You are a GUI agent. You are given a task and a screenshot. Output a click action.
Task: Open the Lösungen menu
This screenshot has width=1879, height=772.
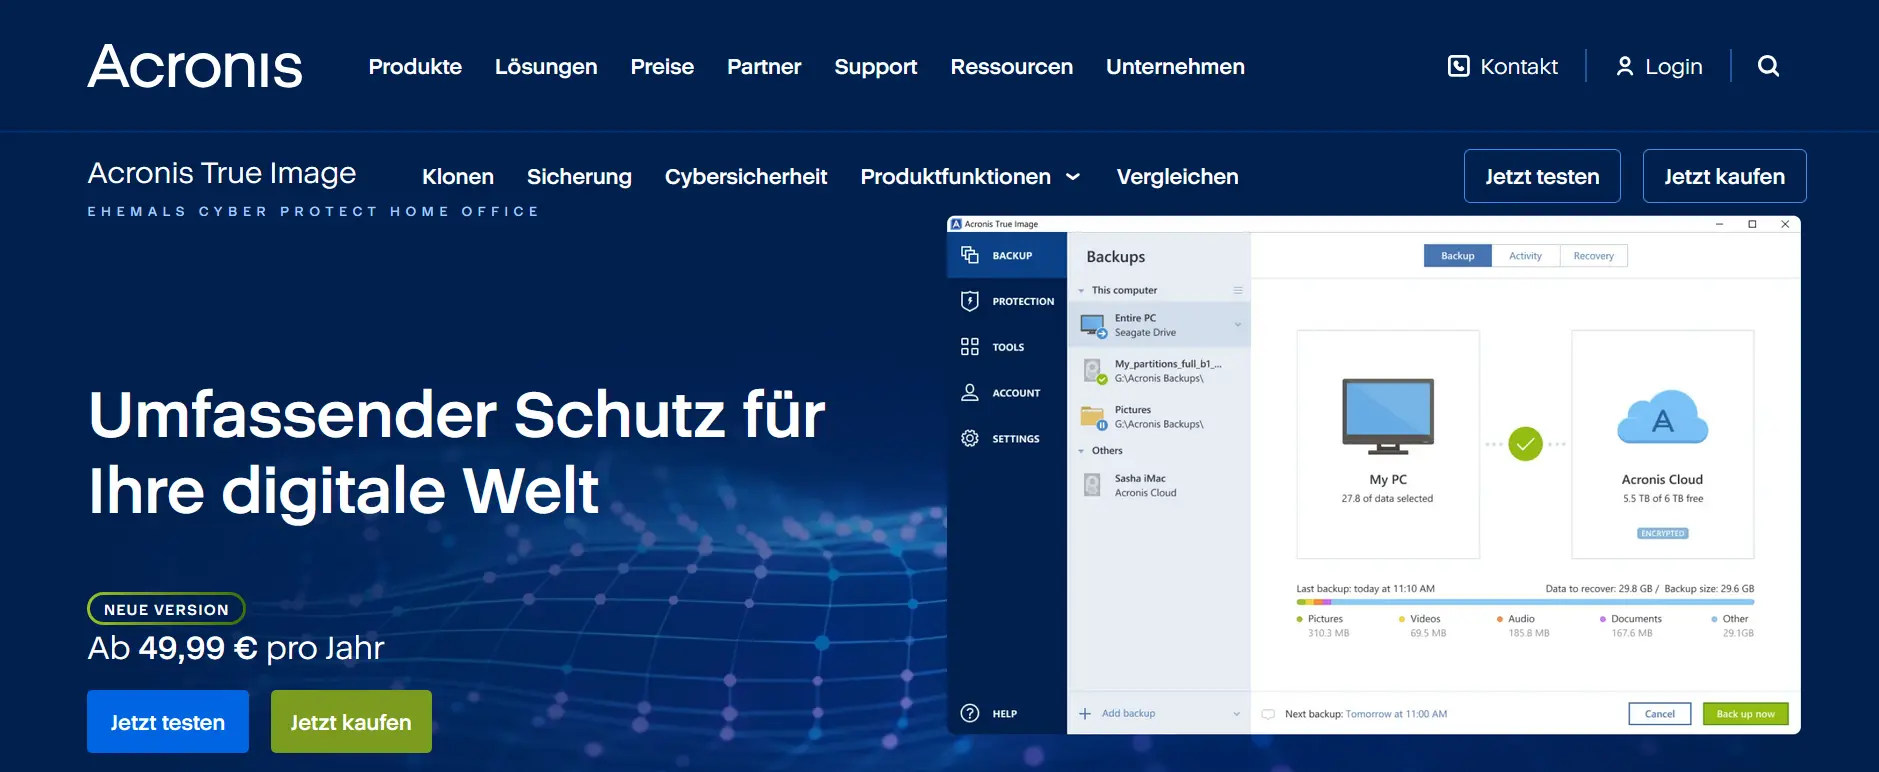pyautogui.click(x=546, y=67)
